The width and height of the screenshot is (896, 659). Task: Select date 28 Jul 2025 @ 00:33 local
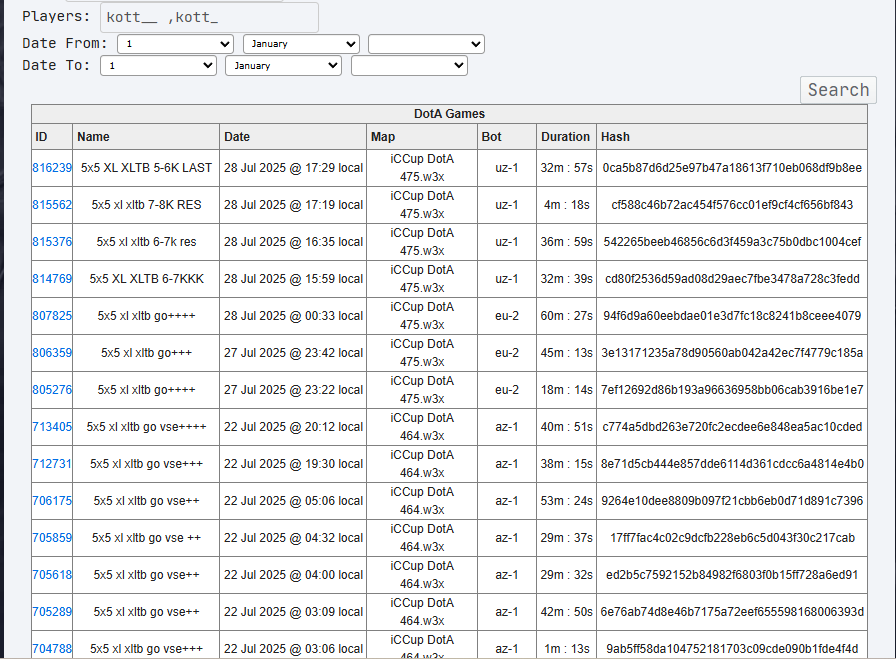(x=293, y=316)
